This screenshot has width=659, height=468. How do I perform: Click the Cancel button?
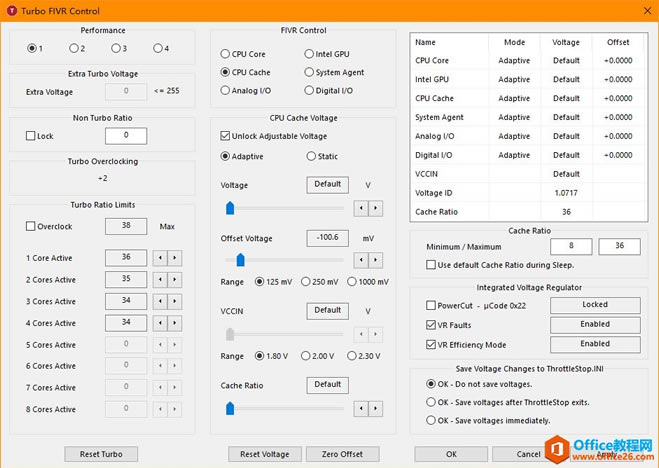pos(528,454)
